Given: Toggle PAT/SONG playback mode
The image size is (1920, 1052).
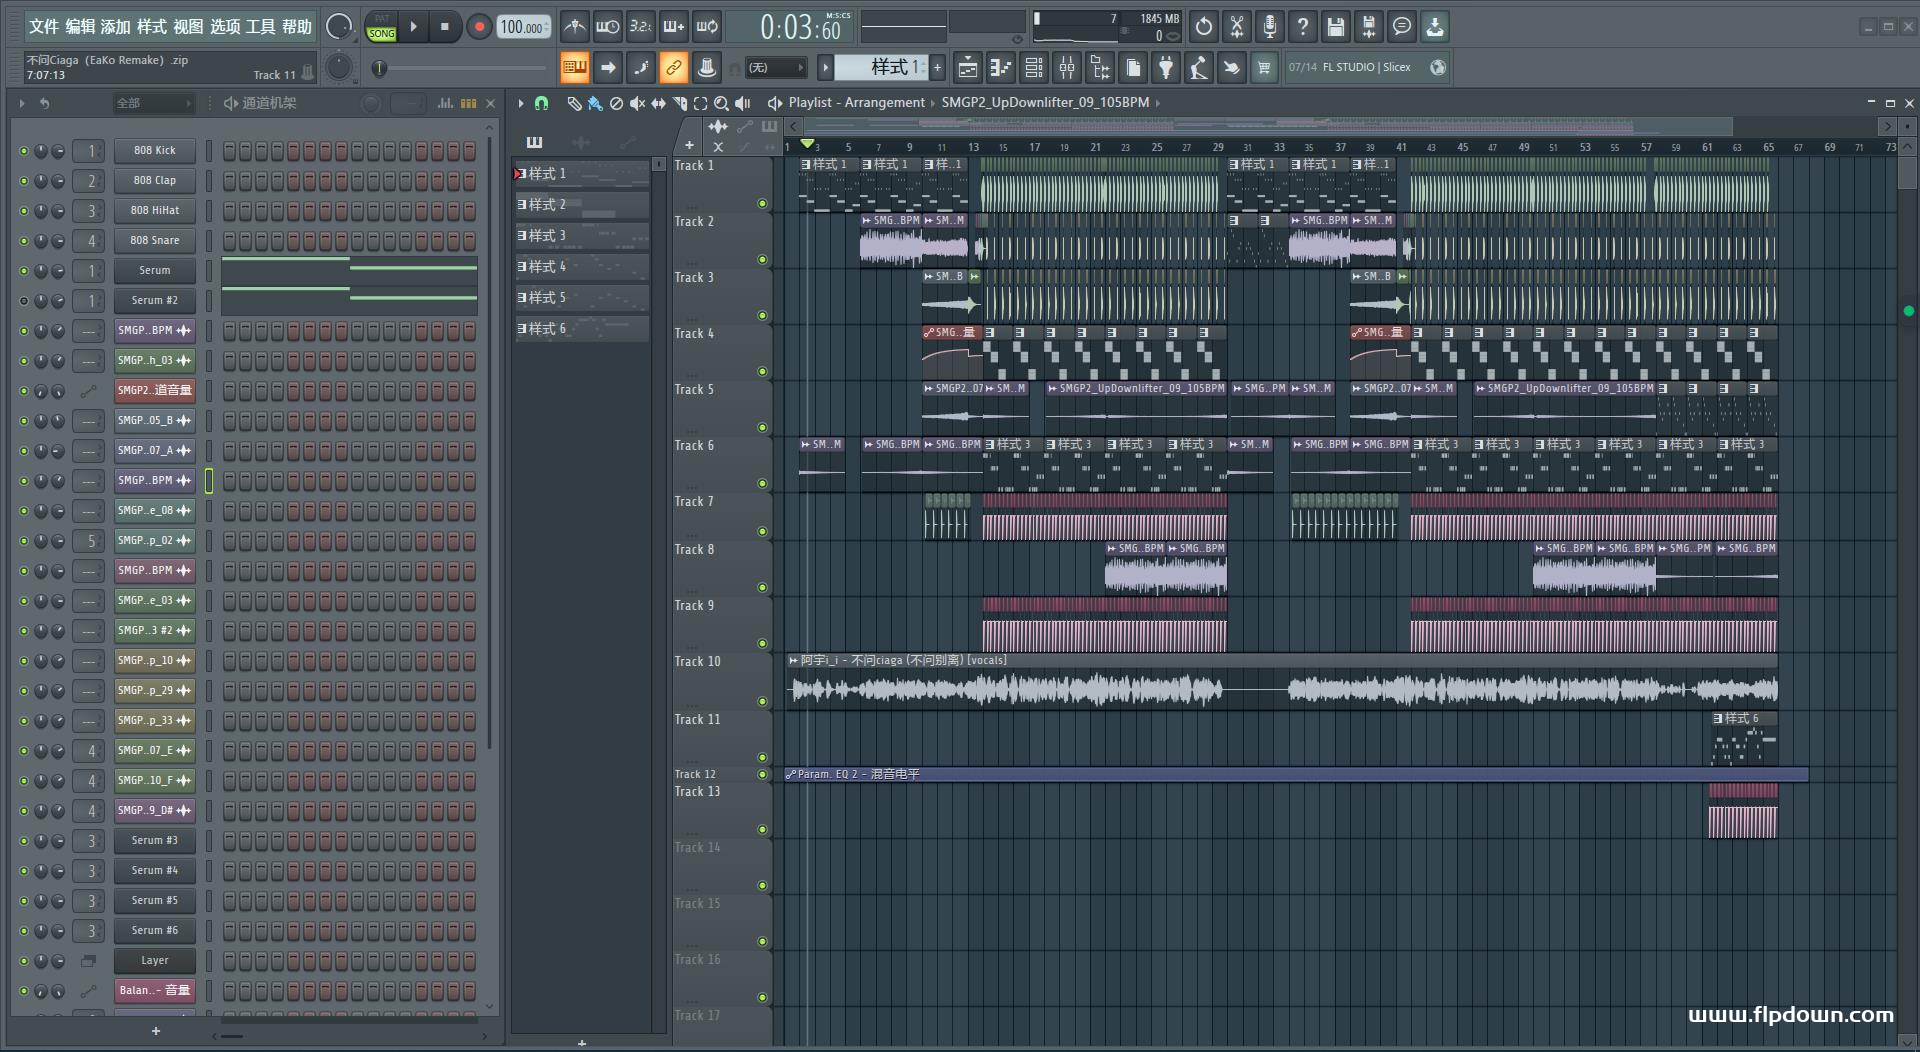Looking at the screenshot, I should (x=381, y=27).
